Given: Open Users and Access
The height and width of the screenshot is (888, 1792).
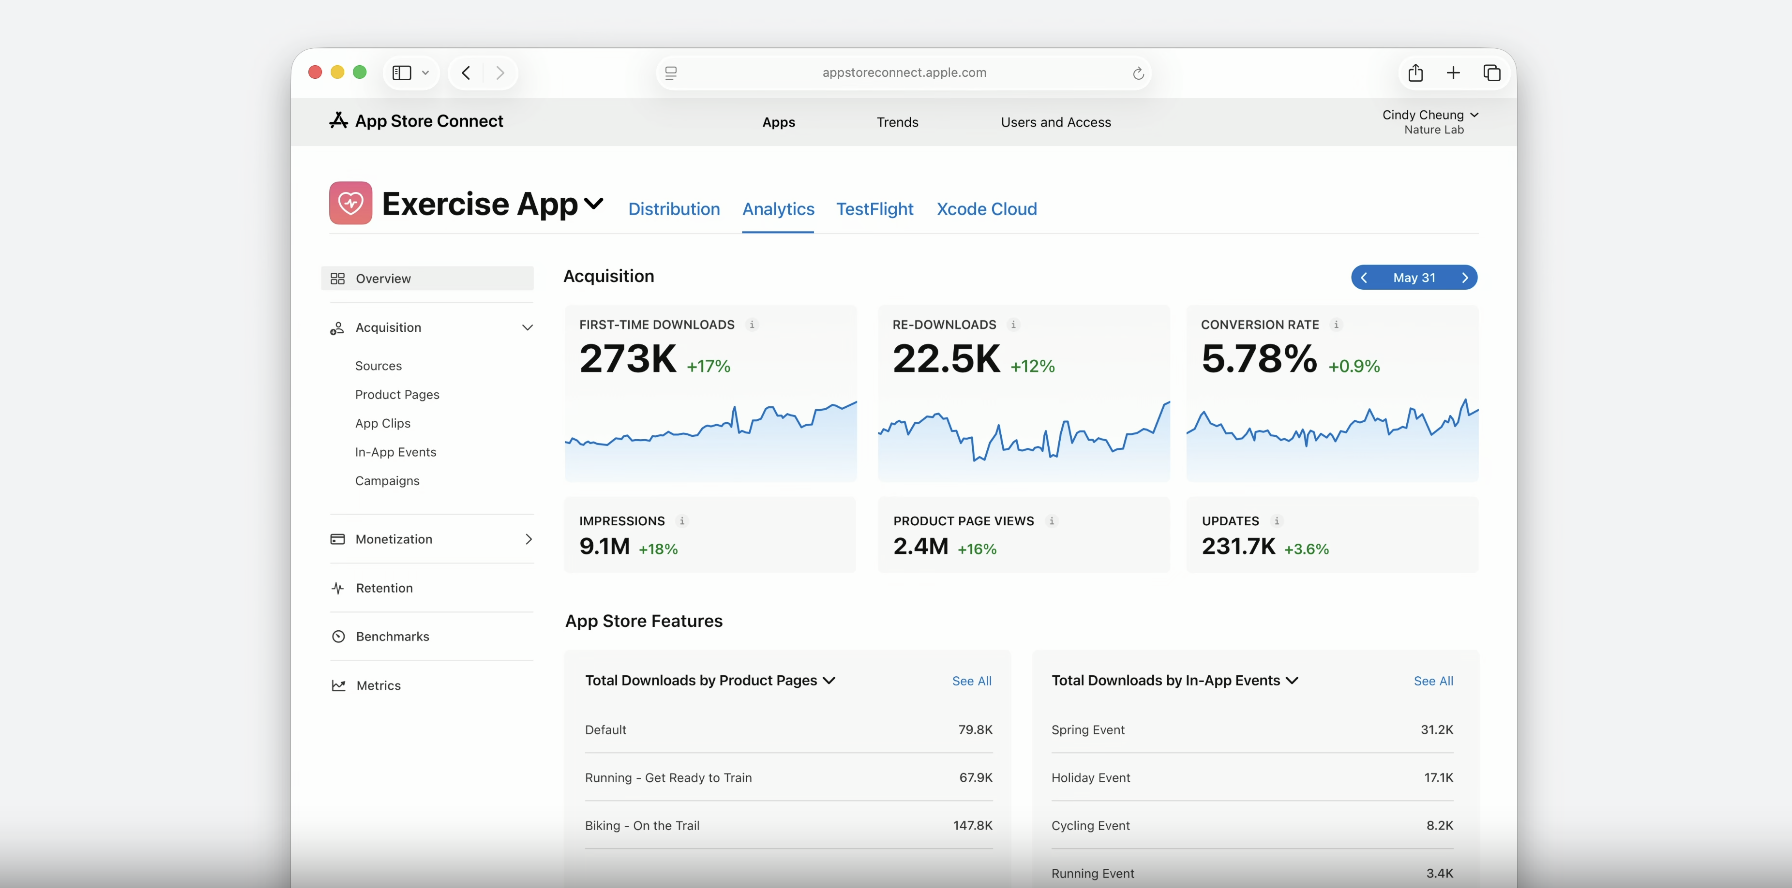Looking at the screenshot, I should point(1056,122).
